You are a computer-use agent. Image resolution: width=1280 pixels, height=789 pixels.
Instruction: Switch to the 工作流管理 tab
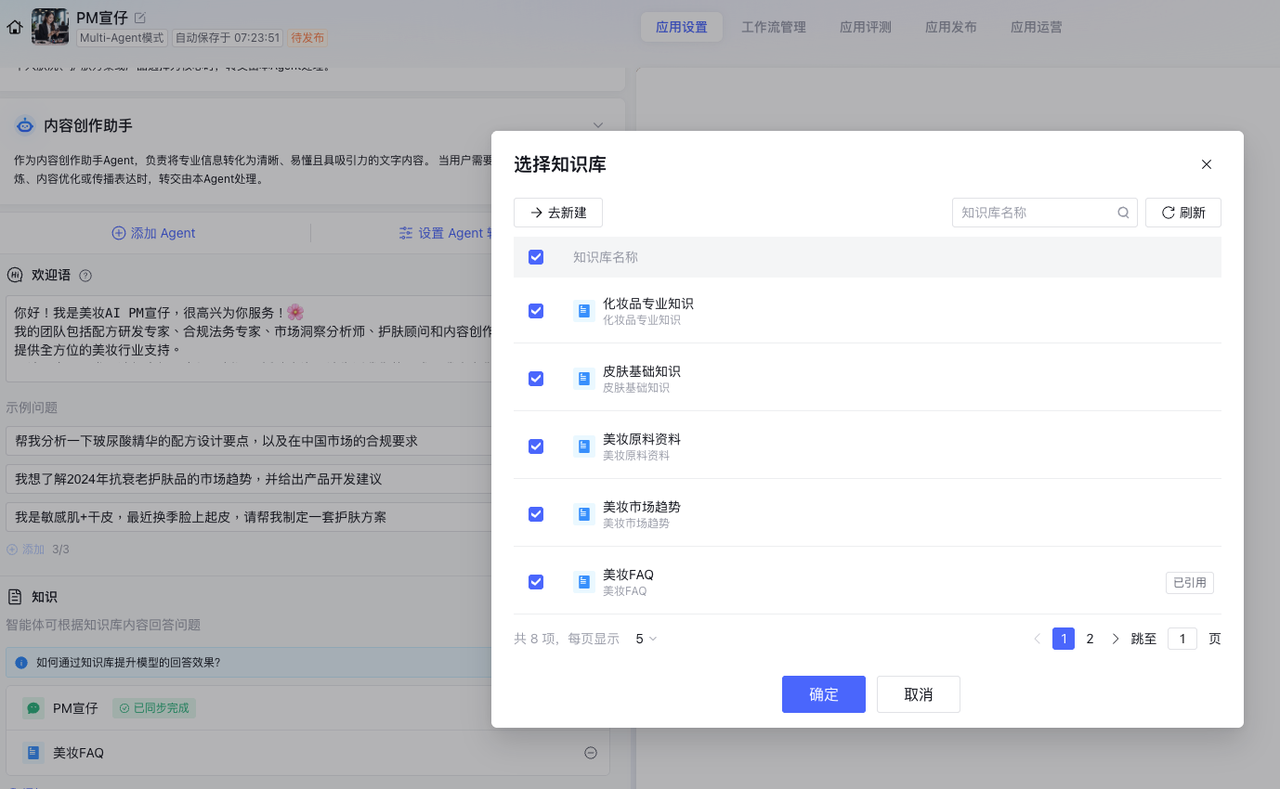coord(773,27)
